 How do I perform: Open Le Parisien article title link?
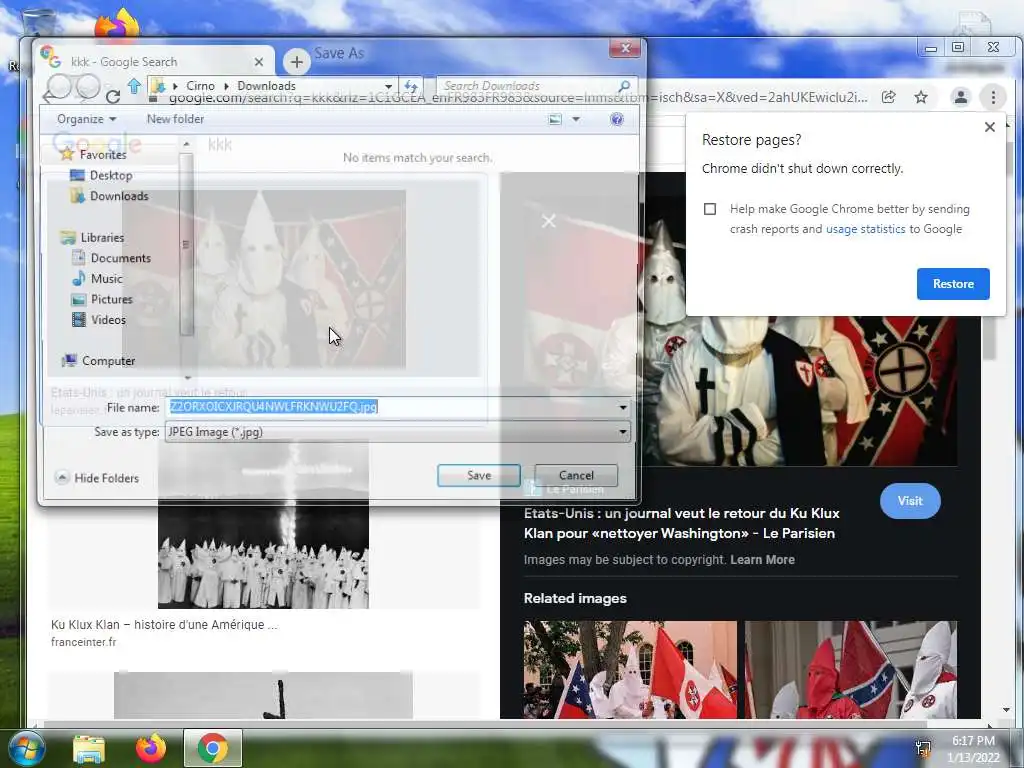681,523
